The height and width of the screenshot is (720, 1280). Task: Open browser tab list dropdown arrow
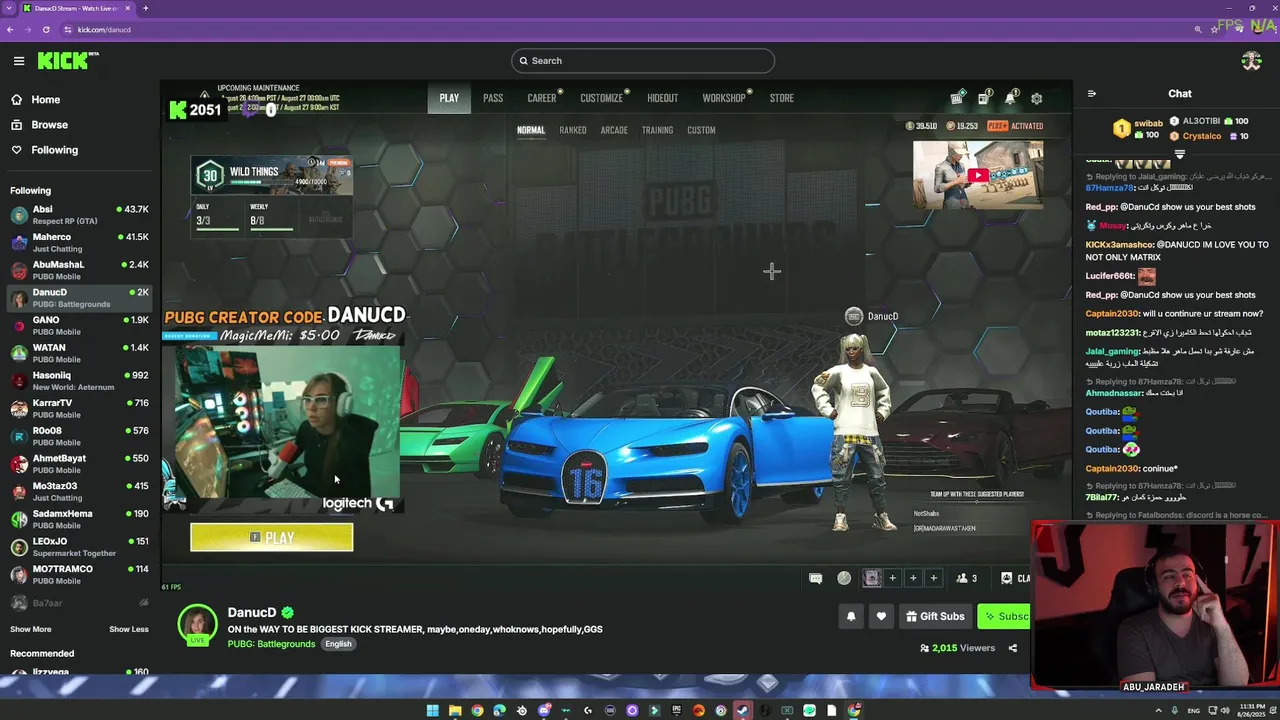(x=9, y=8)
